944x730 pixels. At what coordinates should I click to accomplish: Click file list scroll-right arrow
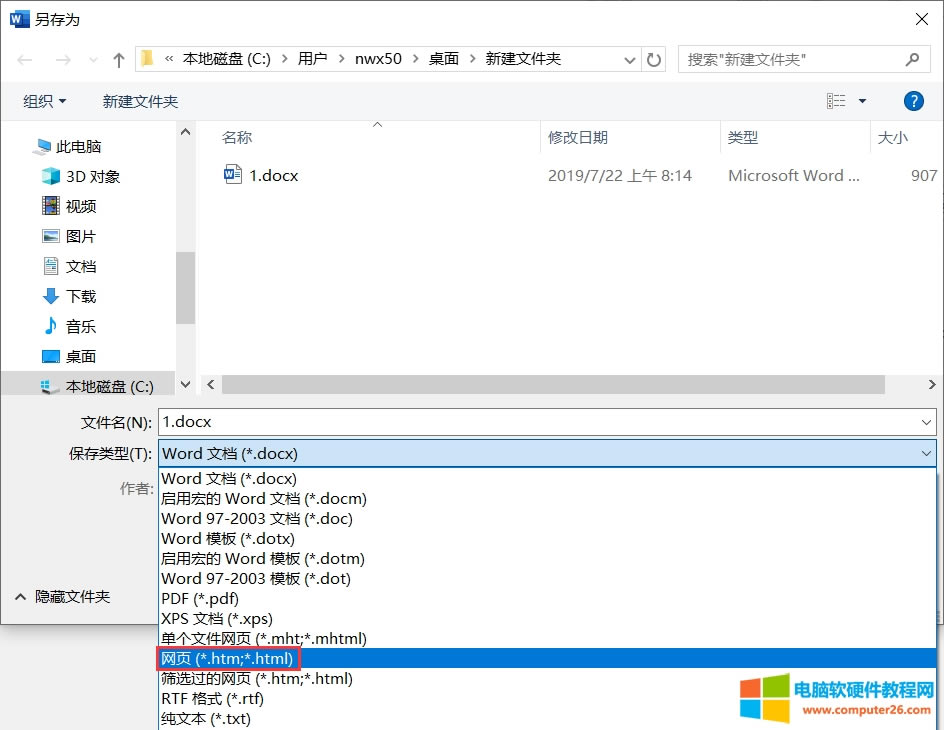click(x=932, y=384)
